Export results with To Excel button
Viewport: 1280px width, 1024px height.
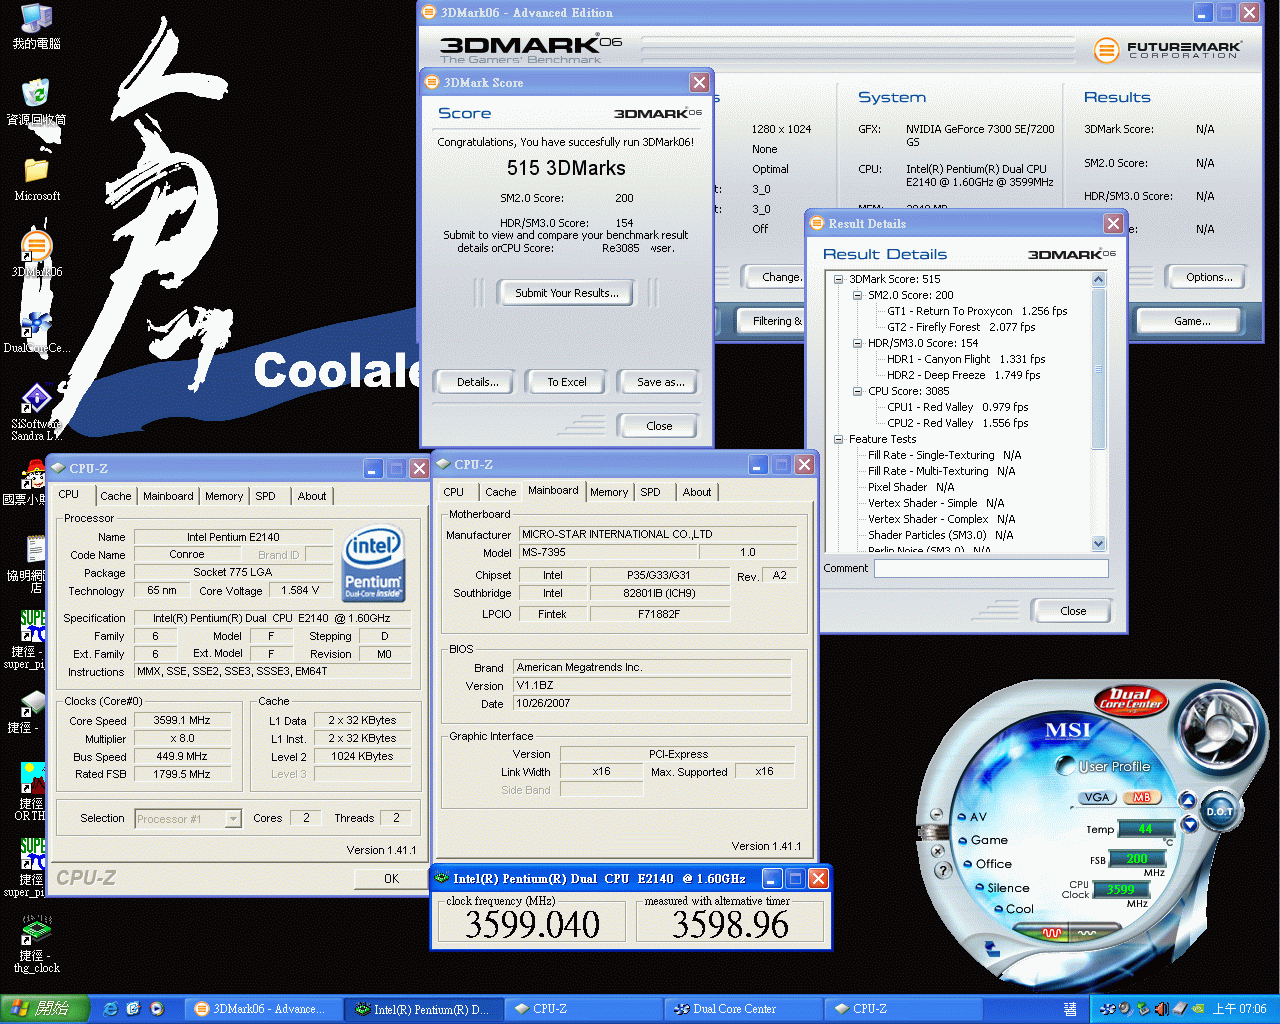[x=567, y=382]
